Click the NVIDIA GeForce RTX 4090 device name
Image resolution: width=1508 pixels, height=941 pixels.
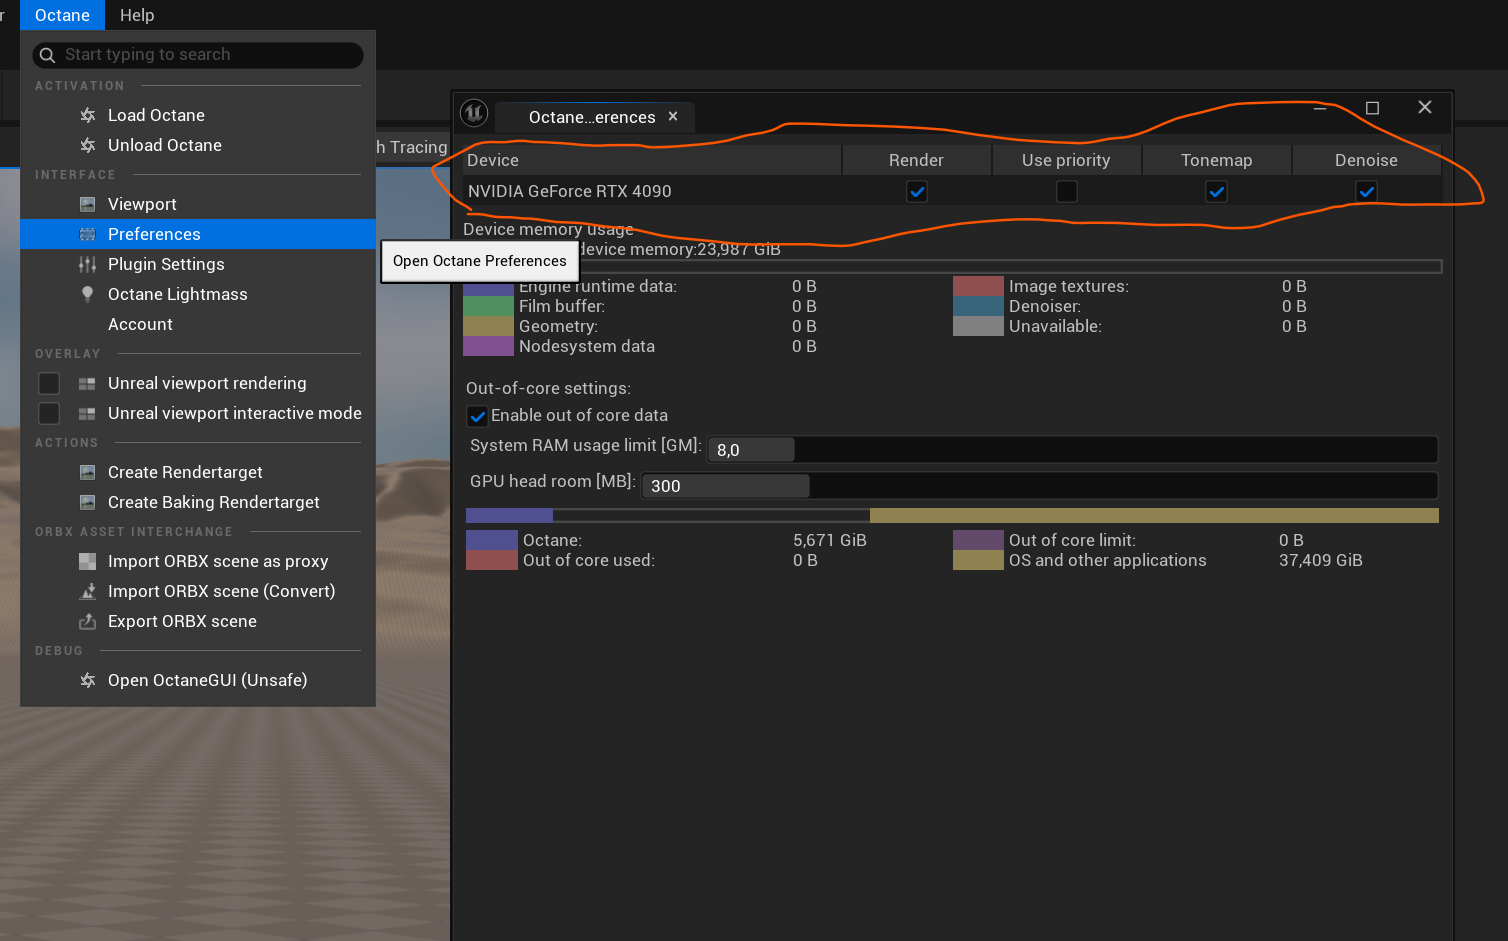click(x=570, y=191)
